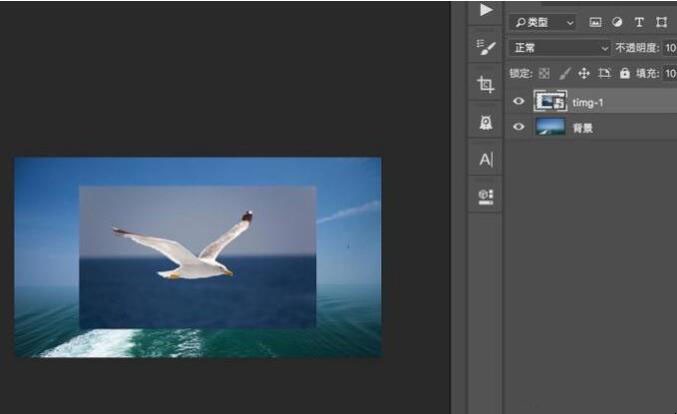Image resolution: width=677 pixels, height=414 pixels.
Task: Click the play Actions panel icon
Action: [486, 10]
